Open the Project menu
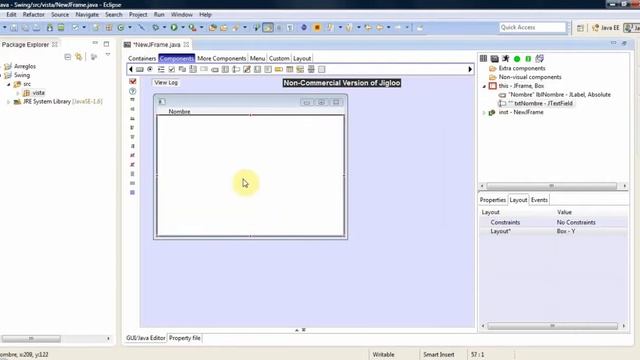Viewport: 640px width, 360px height. click(x=138, y=14)
